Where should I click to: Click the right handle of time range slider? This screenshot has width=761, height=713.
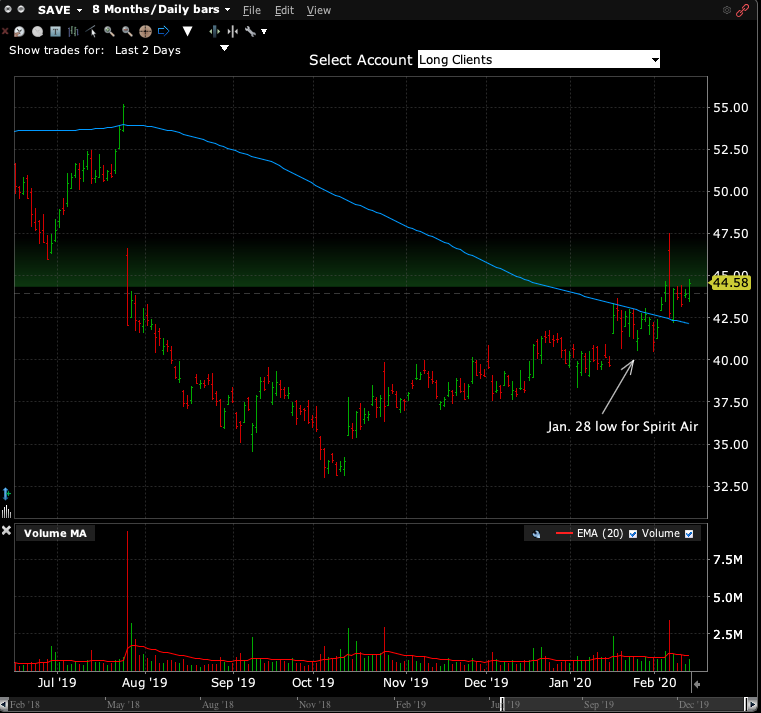(746, 704)
